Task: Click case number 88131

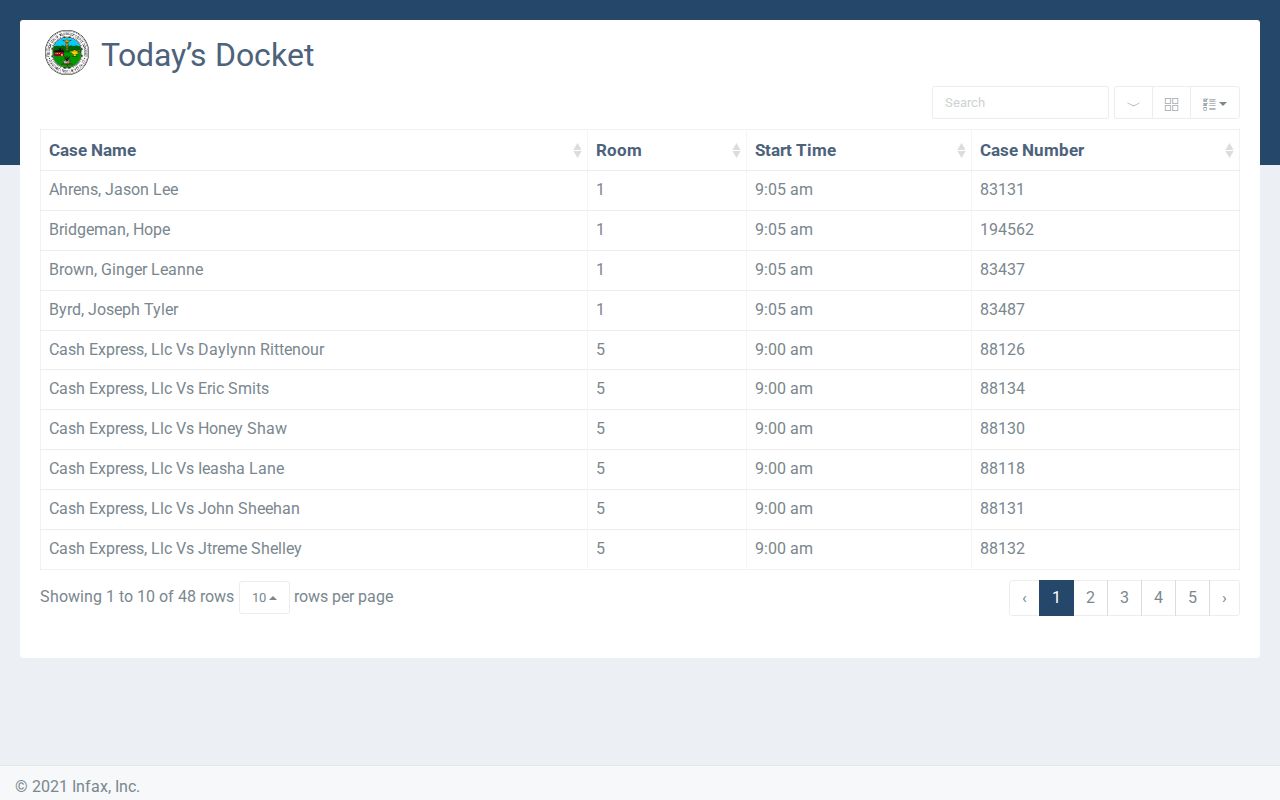Action: [x=1002, y=509]
